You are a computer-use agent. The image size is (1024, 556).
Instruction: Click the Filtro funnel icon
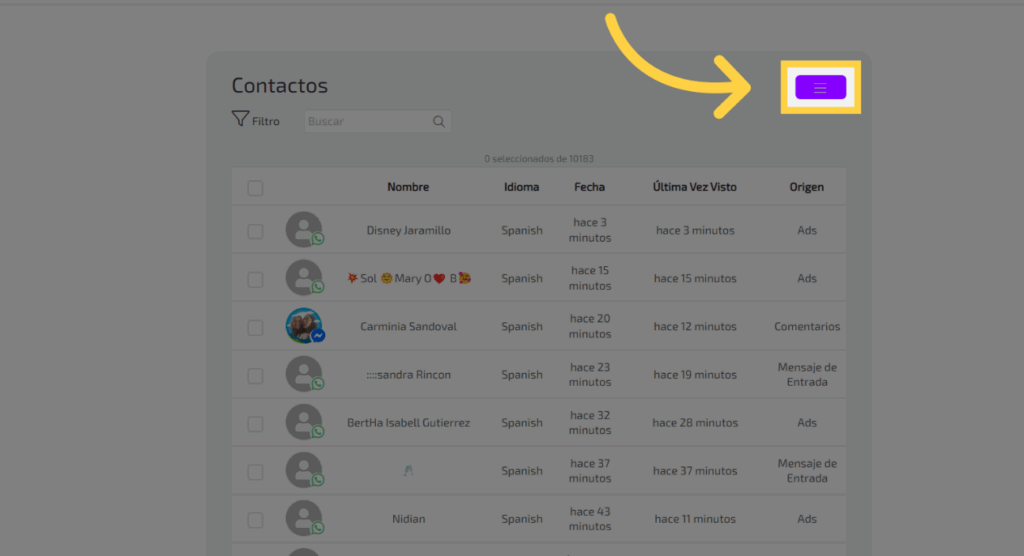(x=240, y=120)
